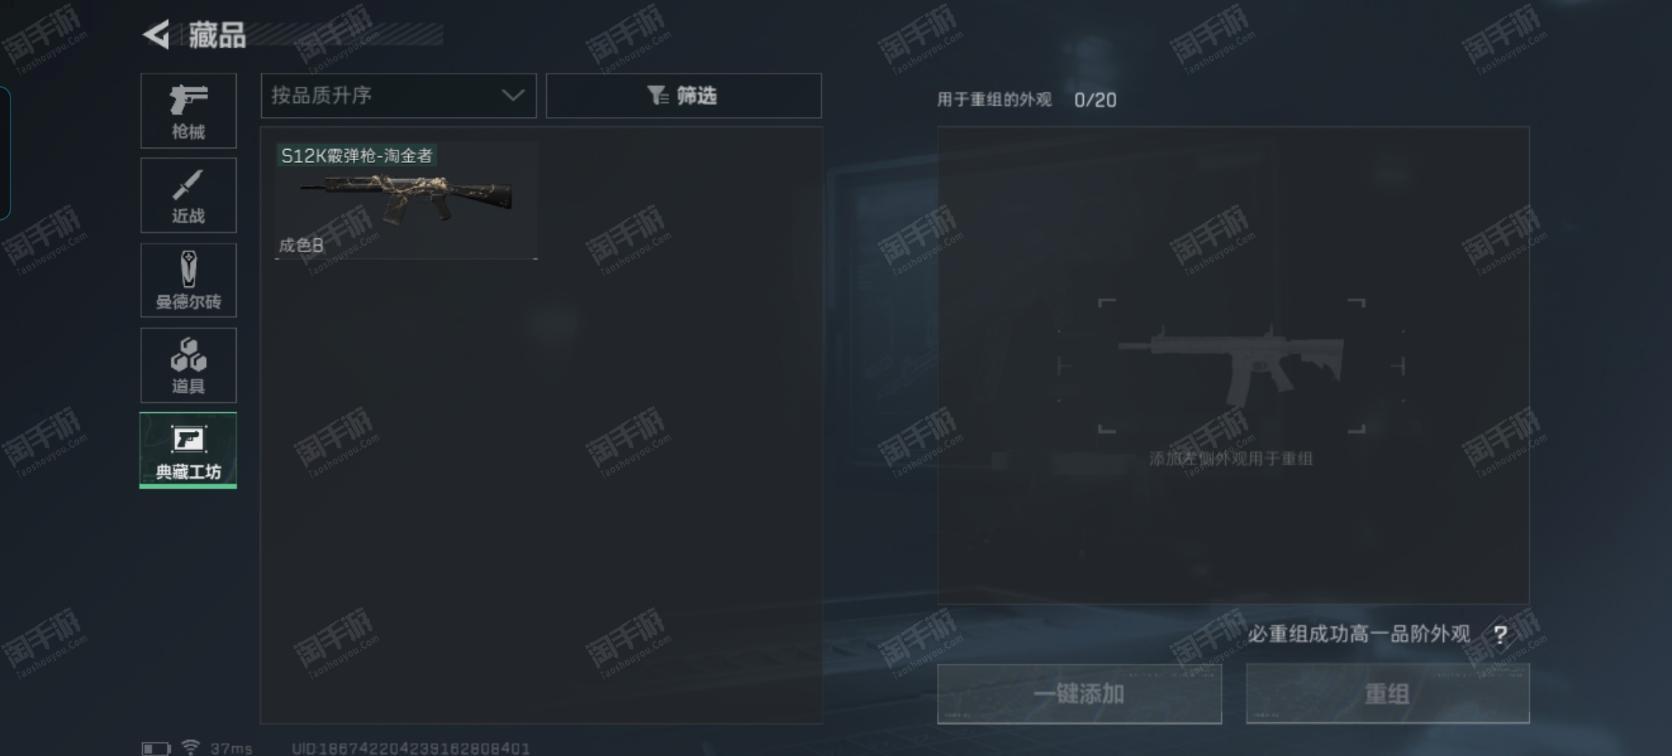Open the question mark help icon
The image size is (1672, 756).
tap(1499, 634)
